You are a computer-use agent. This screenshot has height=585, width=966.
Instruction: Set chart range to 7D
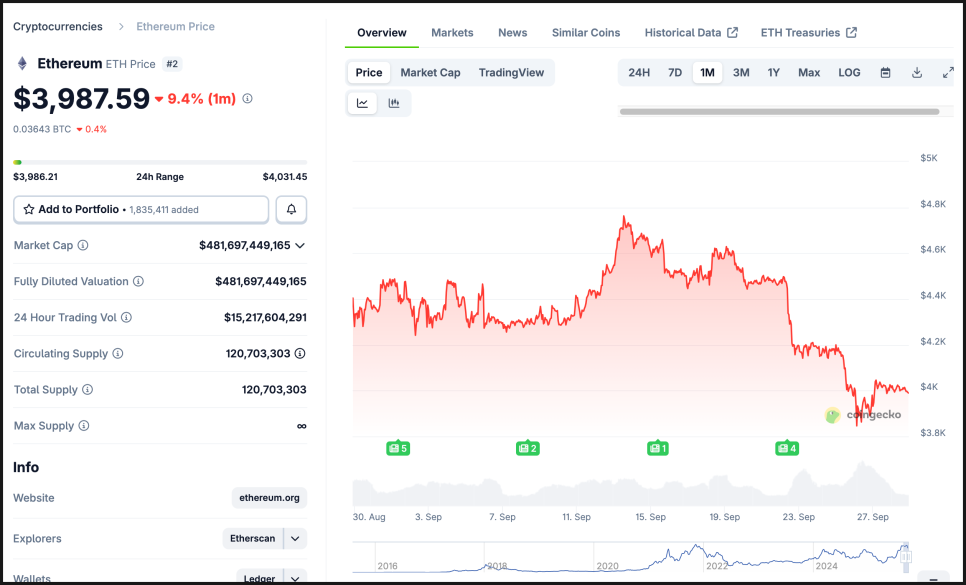tap(675, 73)
